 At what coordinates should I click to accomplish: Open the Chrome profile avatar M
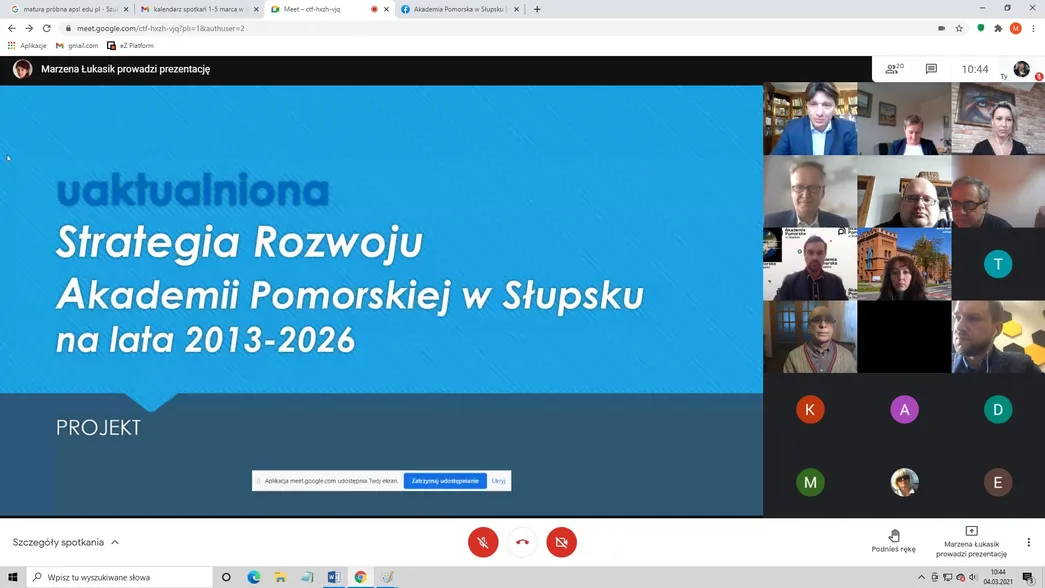click(x=1016, y=28)
